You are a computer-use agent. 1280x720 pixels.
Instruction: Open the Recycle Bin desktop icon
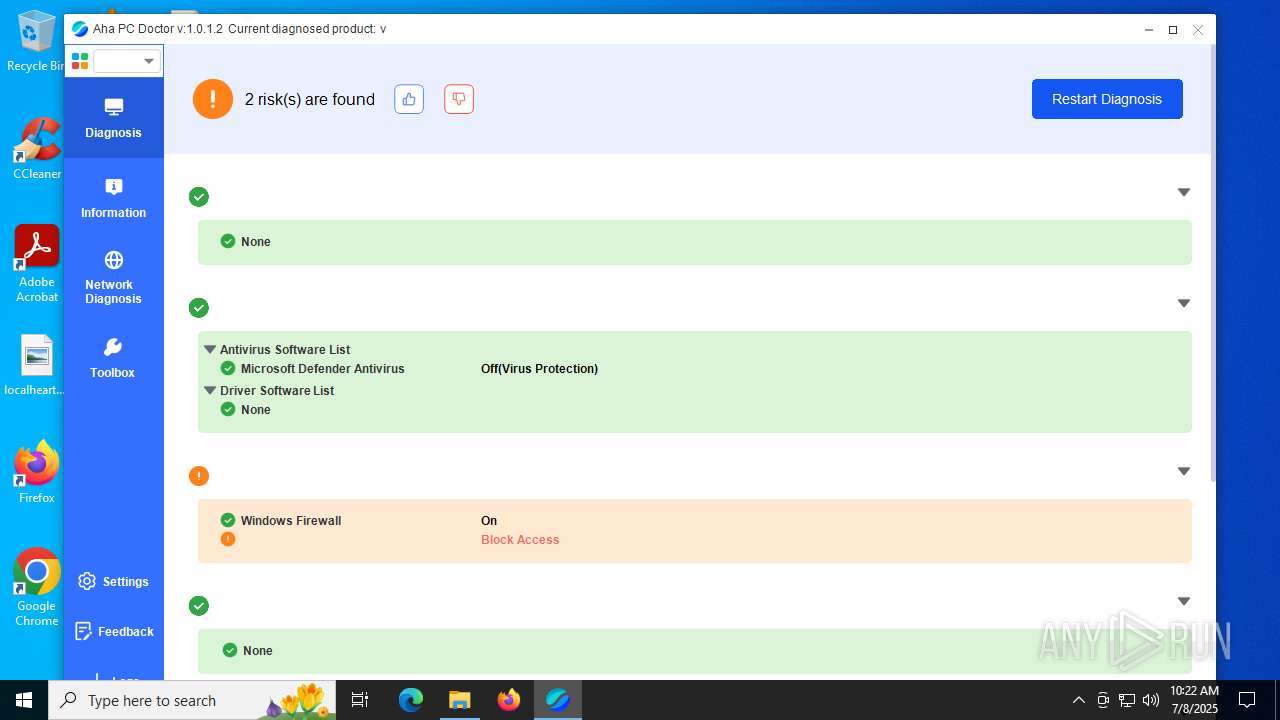point(35,40)
